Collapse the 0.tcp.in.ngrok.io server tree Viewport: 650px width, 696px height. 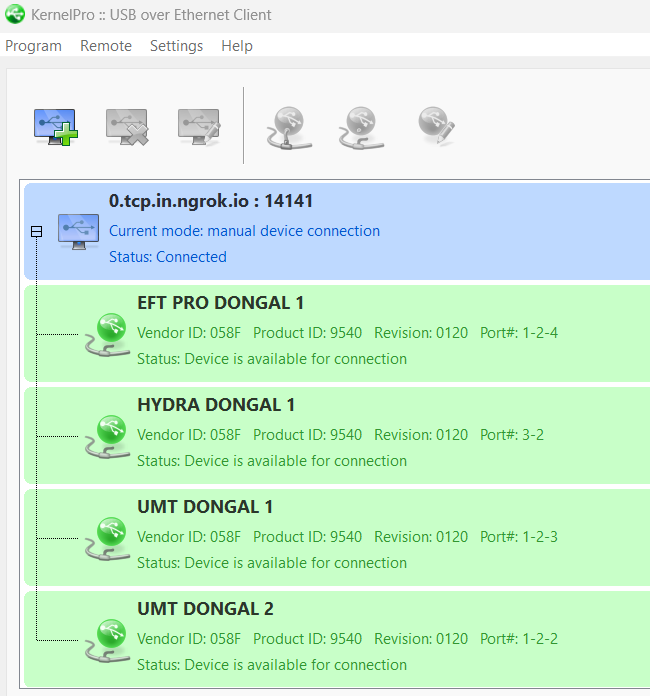pyautogui.click(x=36, y=231)
